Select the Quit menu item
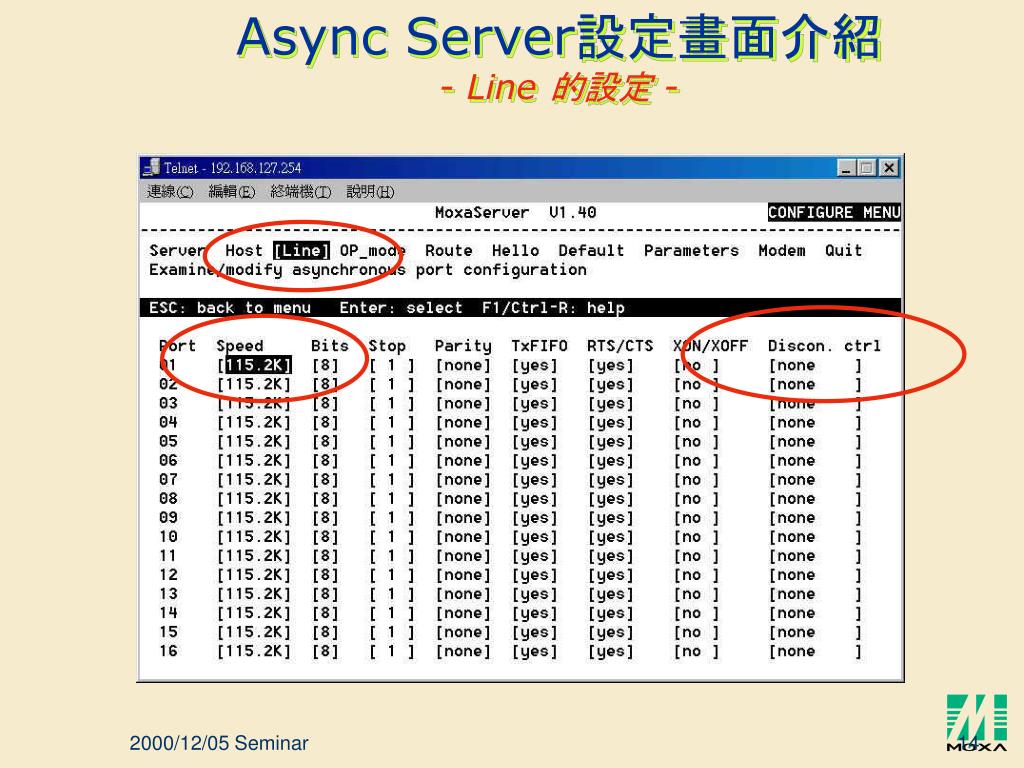 tap(843, 251)
